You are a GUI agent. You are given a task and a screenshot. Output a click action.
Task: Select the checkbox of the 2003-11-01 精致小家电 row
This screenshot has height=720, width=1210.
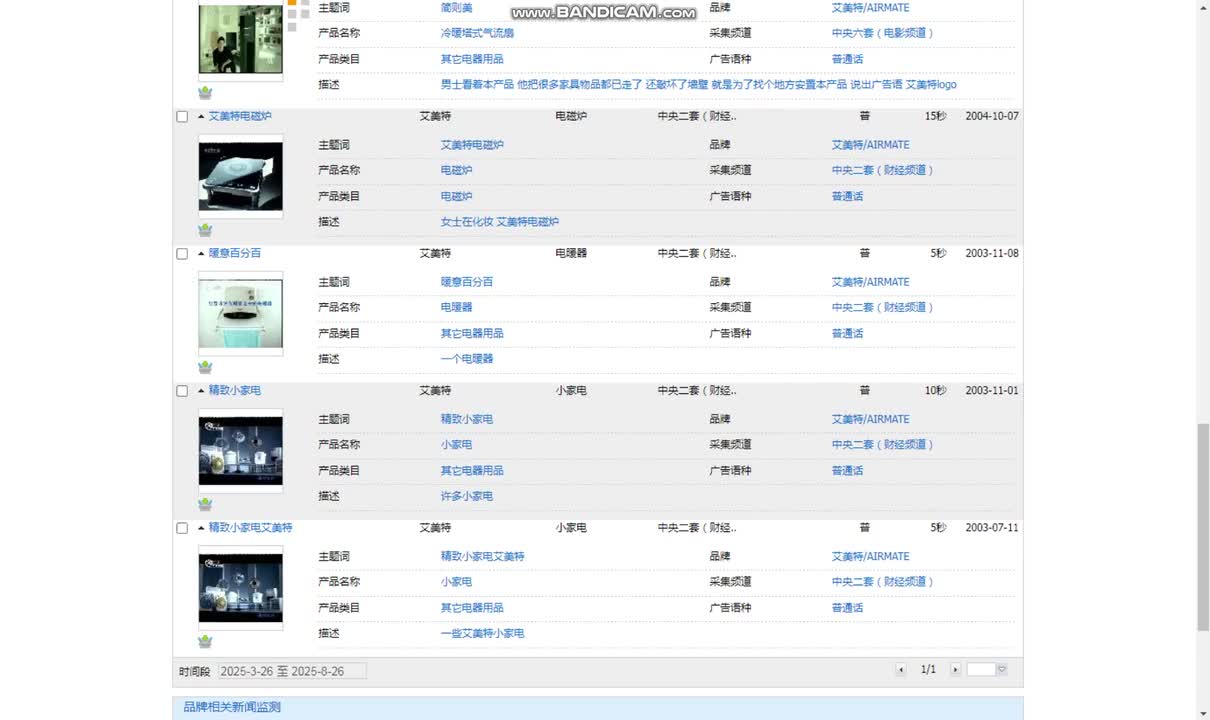[182, 391]
